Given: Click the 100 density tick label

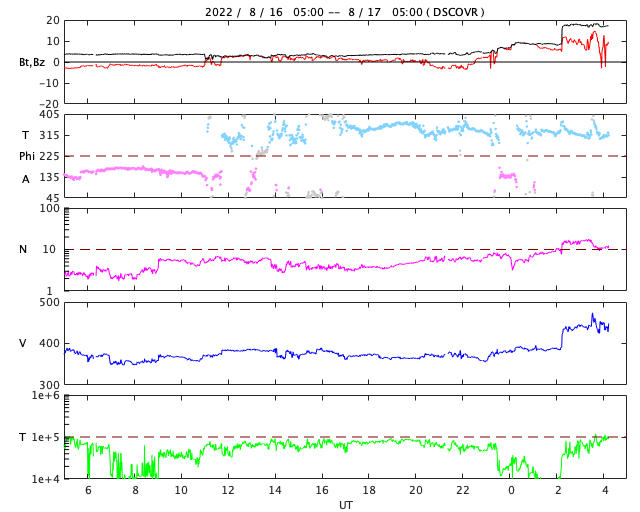Looking at the screenshot, I should [x=49, y=208].
